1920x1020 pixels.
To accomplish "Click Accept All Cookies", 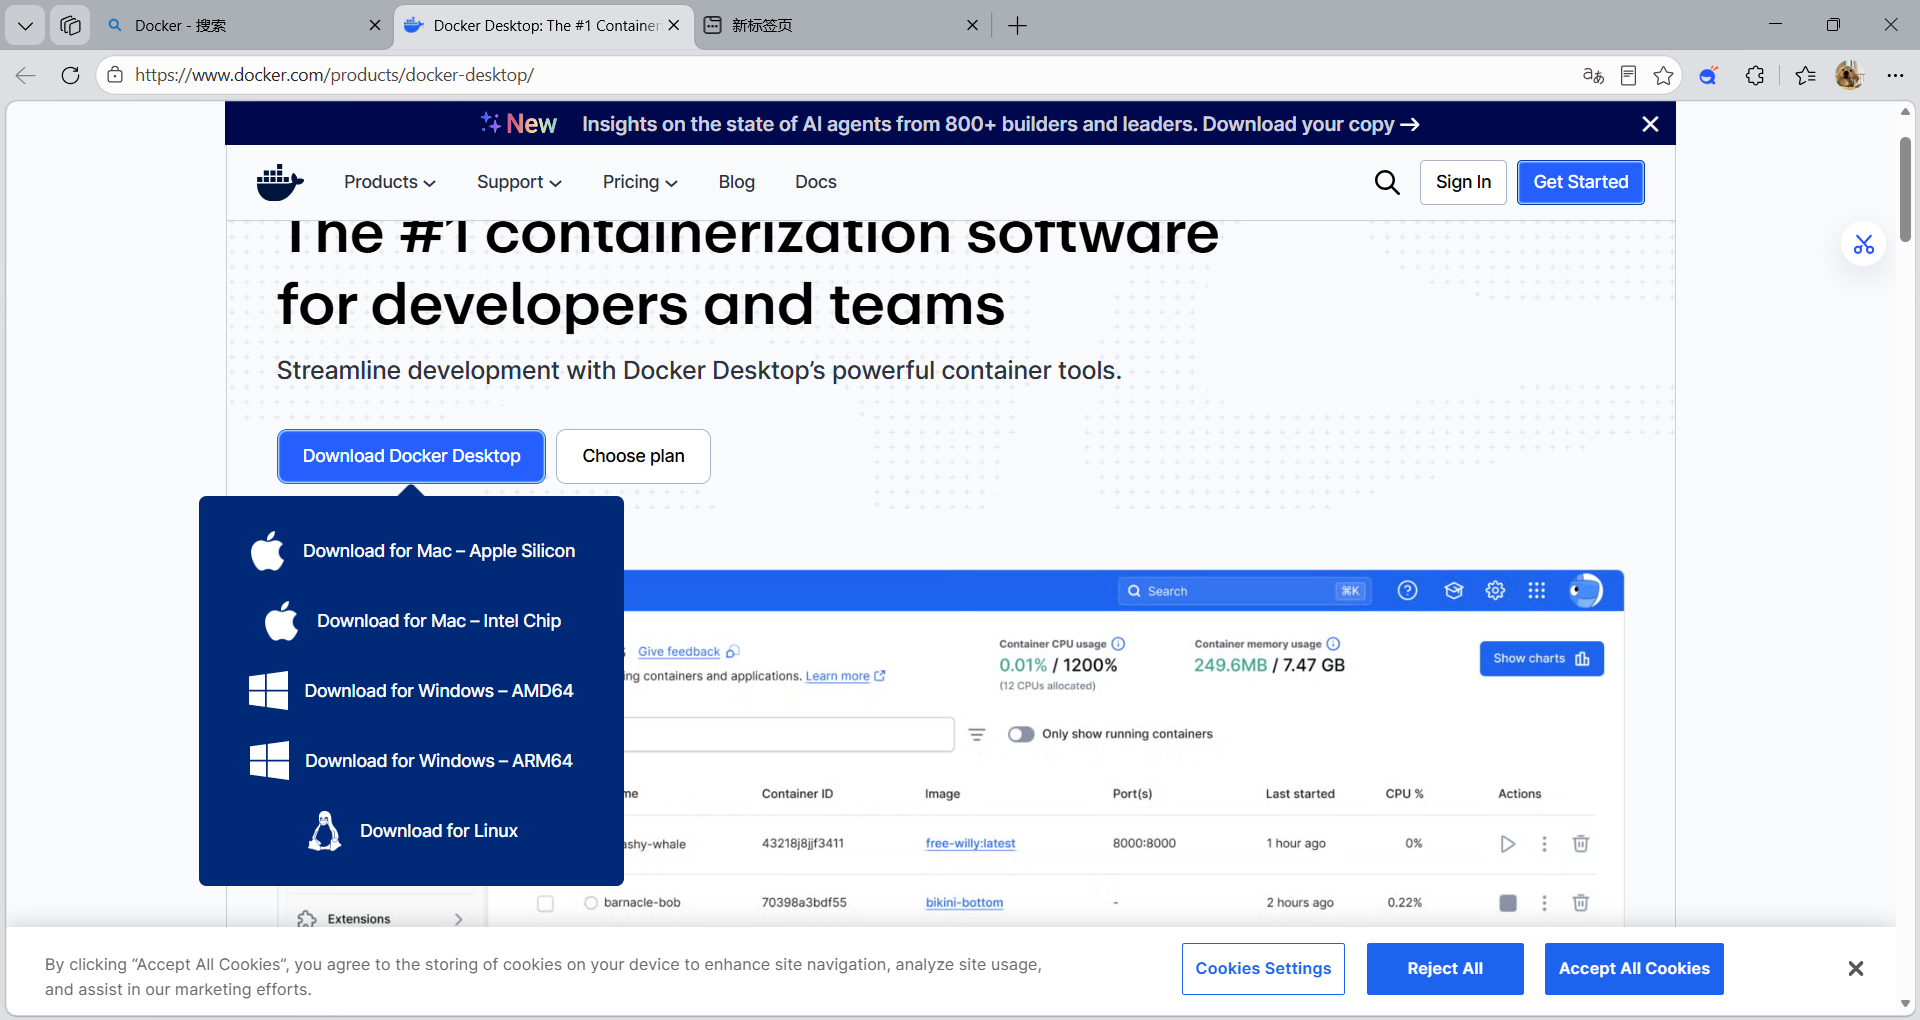I will coord(1634,968).
